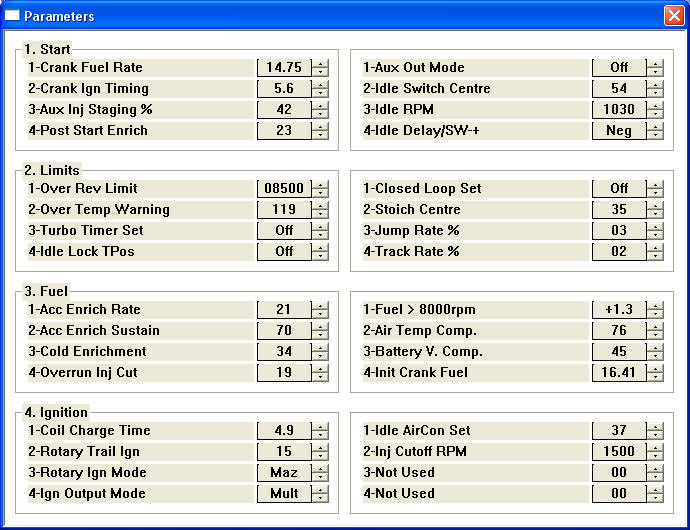
Task: Click the Closed Loop Set value Off
Action: coord(619,189)
